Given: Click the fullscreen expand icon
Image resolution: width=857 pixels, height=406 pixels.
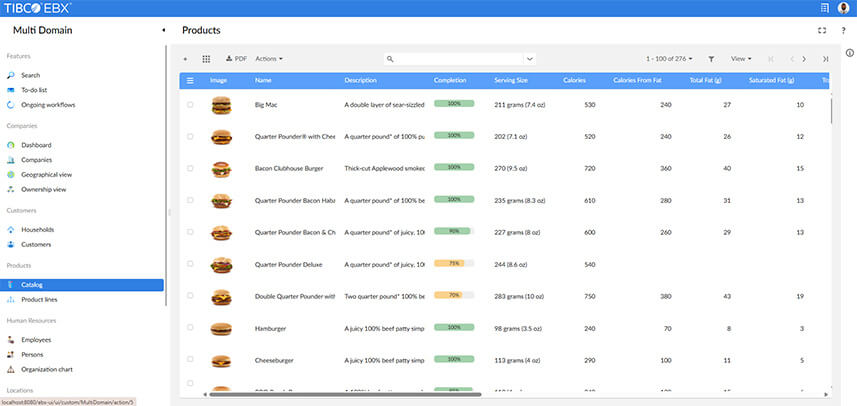Looking at the screenshot, I should [822, 30].
